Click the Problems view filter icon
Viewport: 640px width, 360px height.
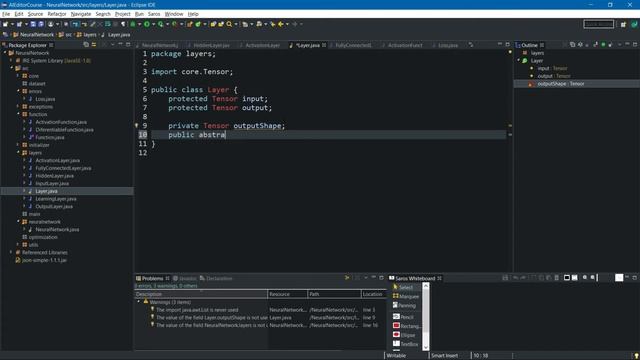pos(347,278)
